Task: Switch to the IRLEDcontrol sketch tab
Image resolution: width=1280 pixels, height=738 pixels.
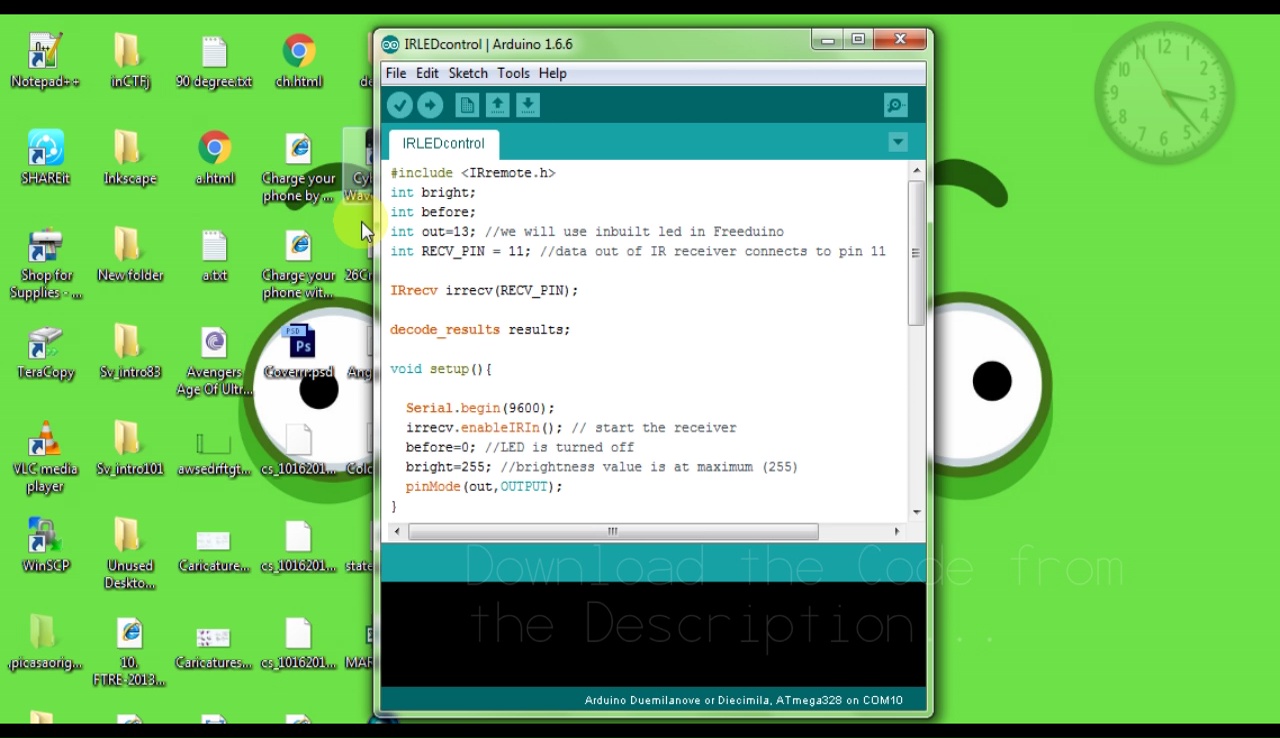Action: pyautogui.click(x=443, y=143)
